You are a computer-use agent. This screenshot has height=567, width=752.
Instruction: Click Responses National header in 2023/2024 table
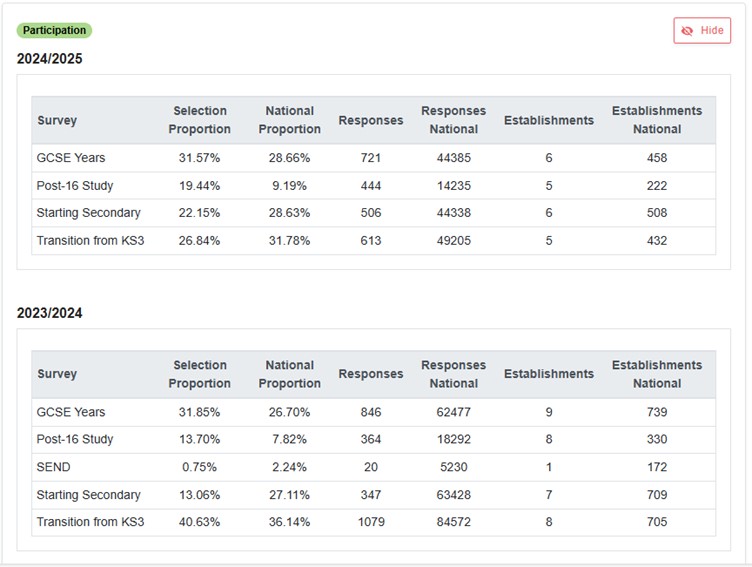tap(453, 374)
